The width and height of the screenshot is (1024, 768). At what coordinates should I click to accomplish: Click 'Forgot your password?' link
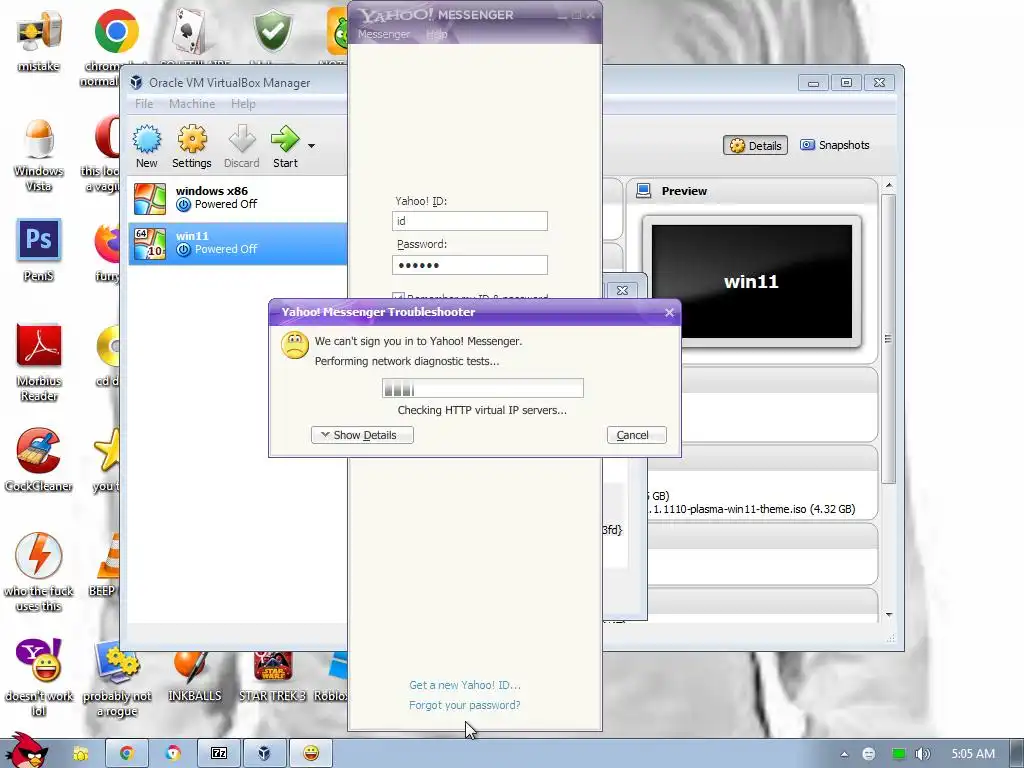pos(465,705)
